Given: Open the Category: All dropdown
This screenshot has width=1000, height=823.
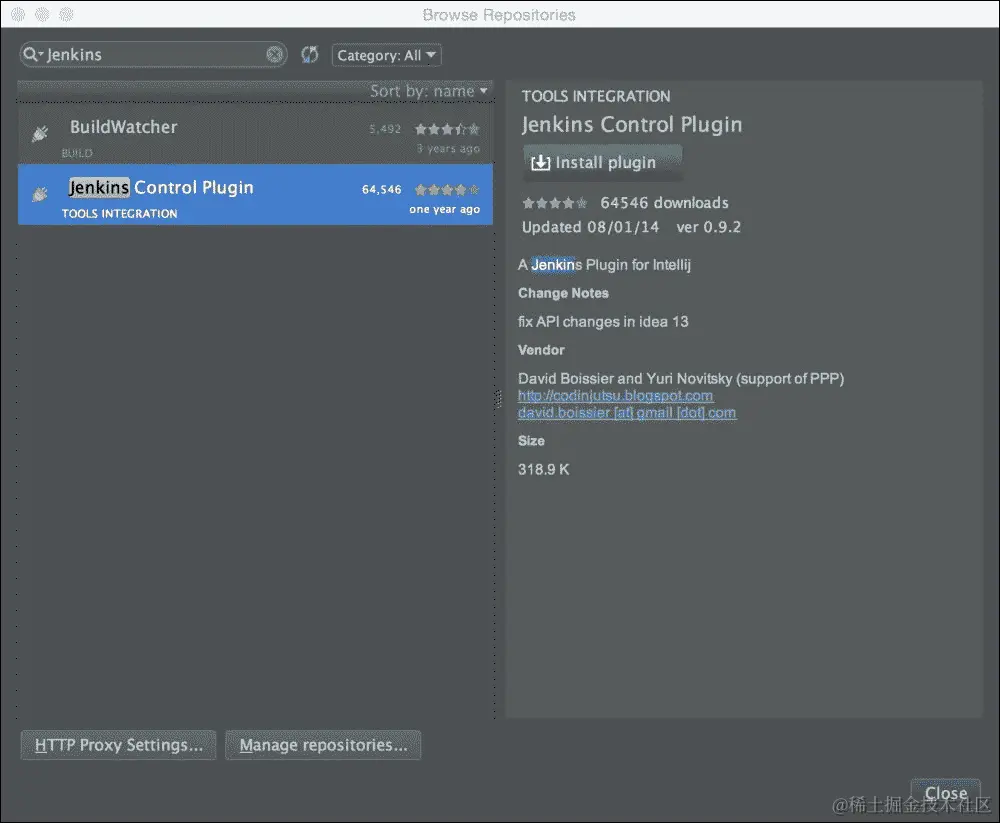Looking at the screenshot, I should tap(386, 56).
